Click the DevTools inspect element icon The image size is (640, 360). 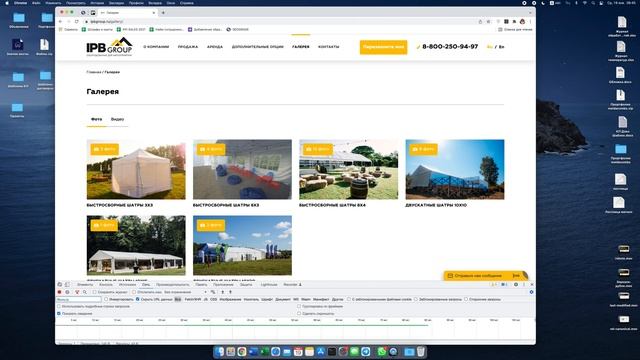(60, 284)
